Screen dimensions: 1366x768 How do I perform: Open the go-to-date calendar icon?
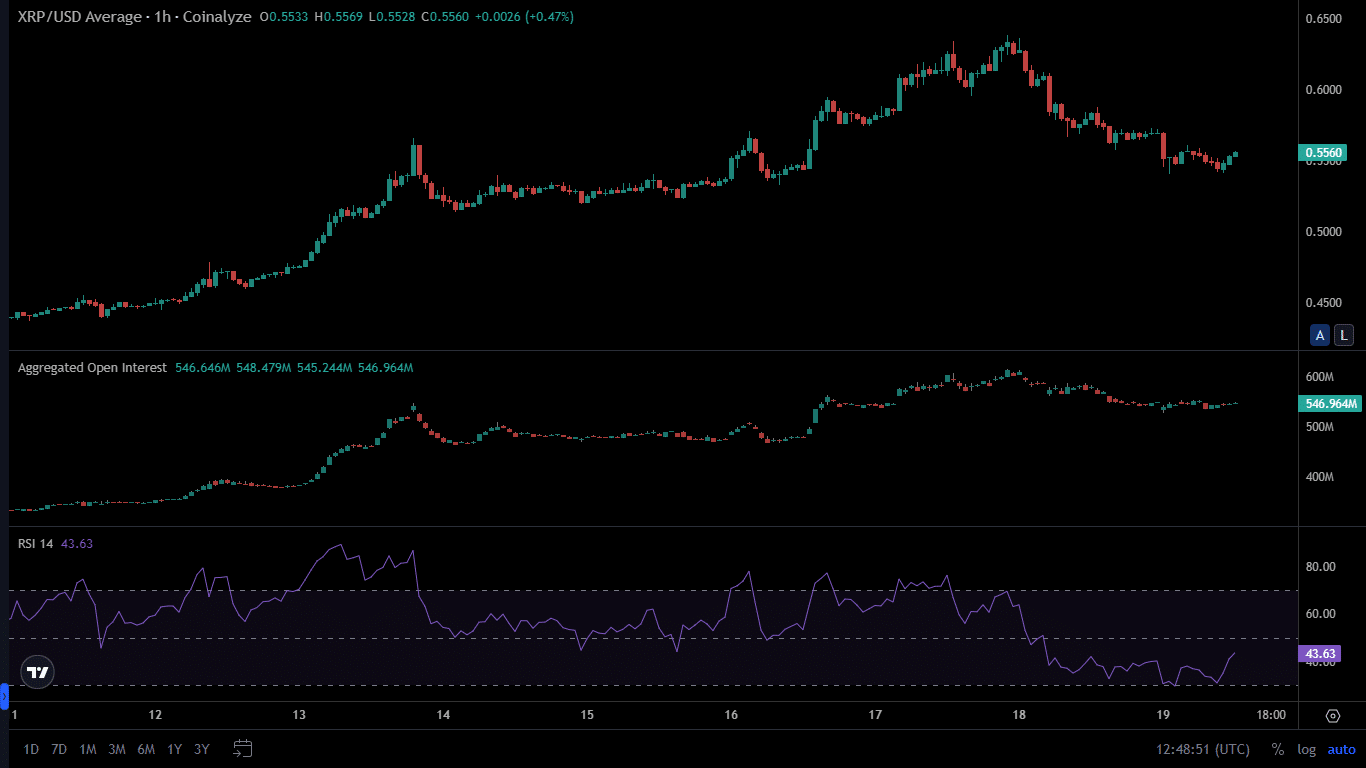(242, 748)
